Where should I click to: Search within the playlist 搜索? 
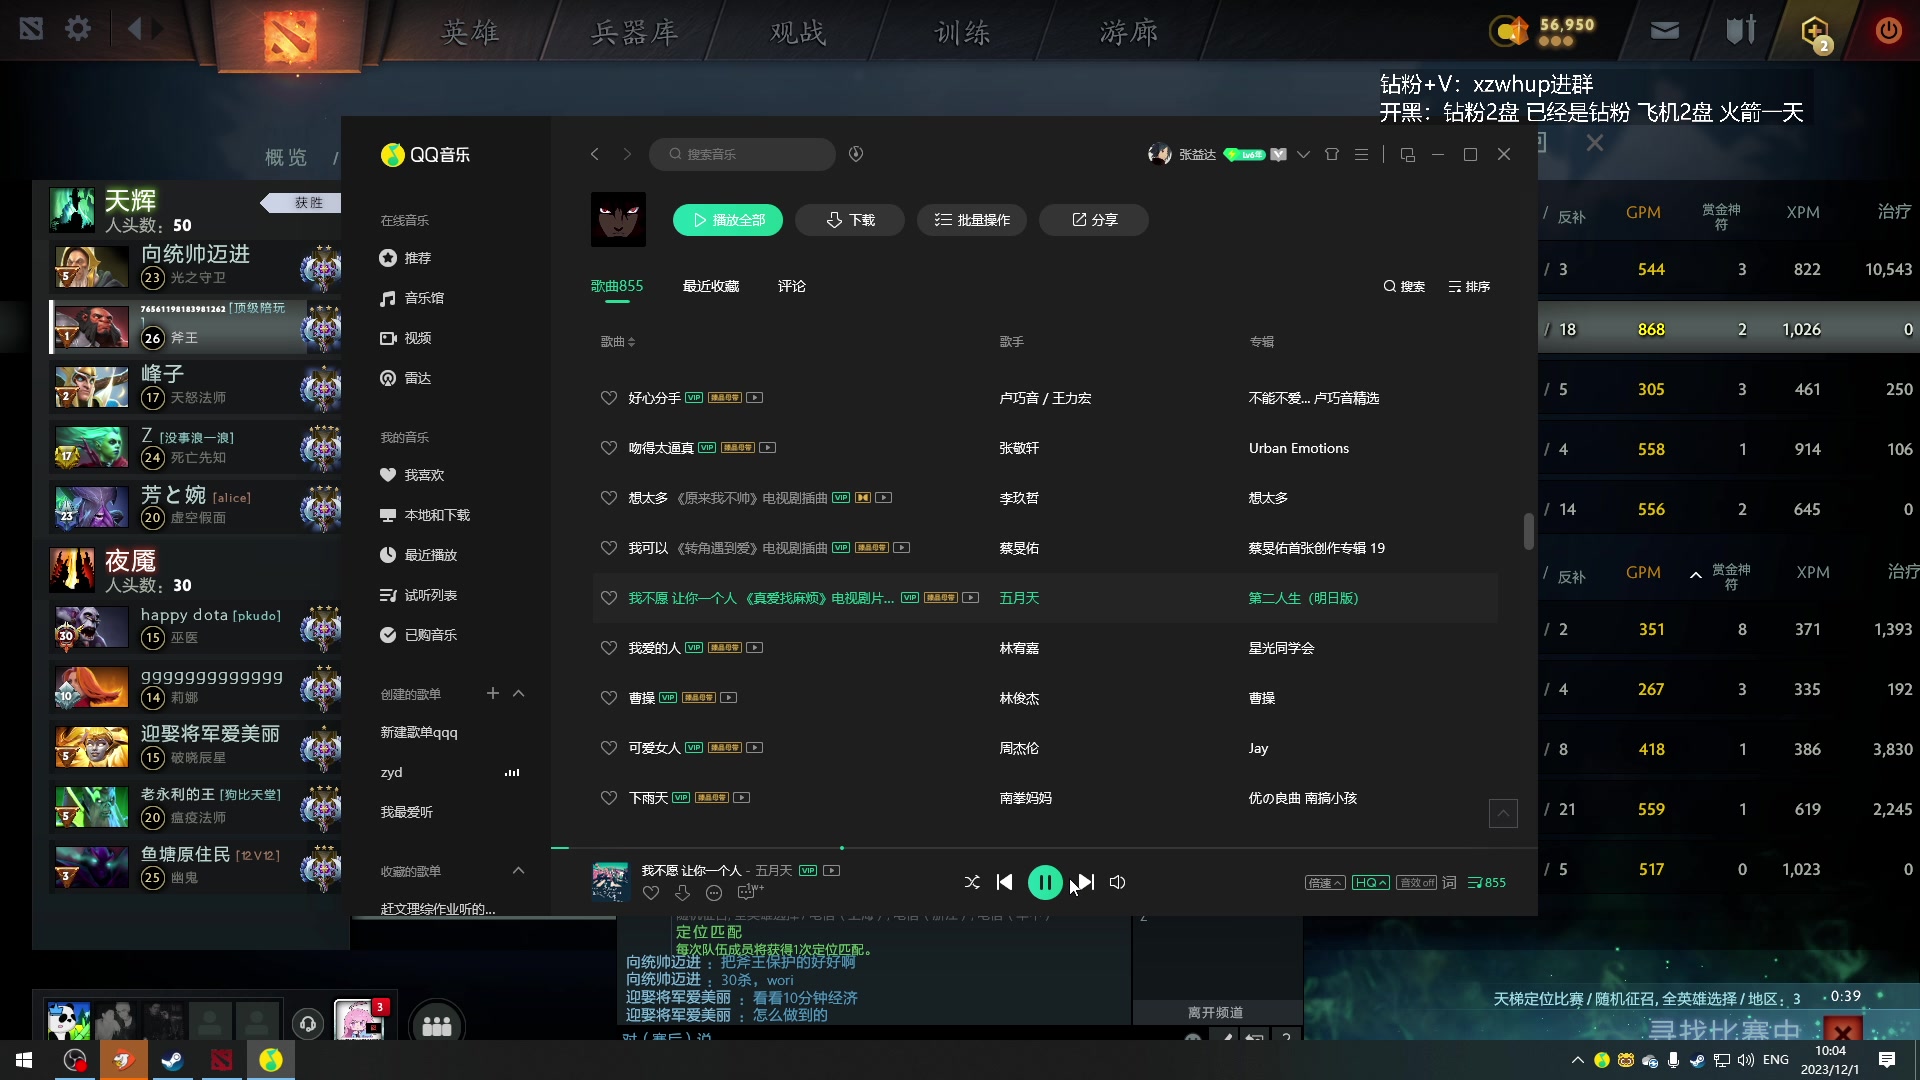pos(1404,286)
